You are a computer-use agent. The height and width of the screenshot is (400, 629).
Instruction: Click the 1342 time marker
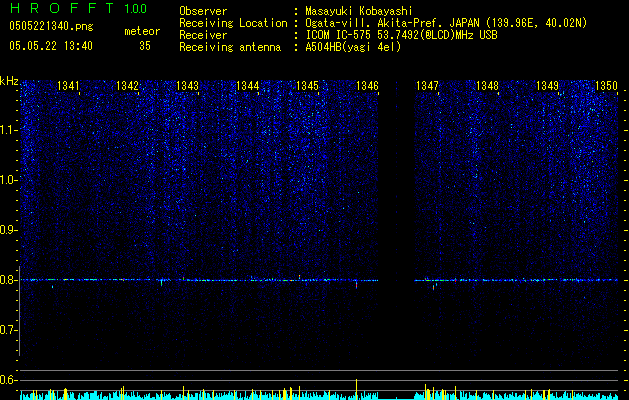click(128, 86)
